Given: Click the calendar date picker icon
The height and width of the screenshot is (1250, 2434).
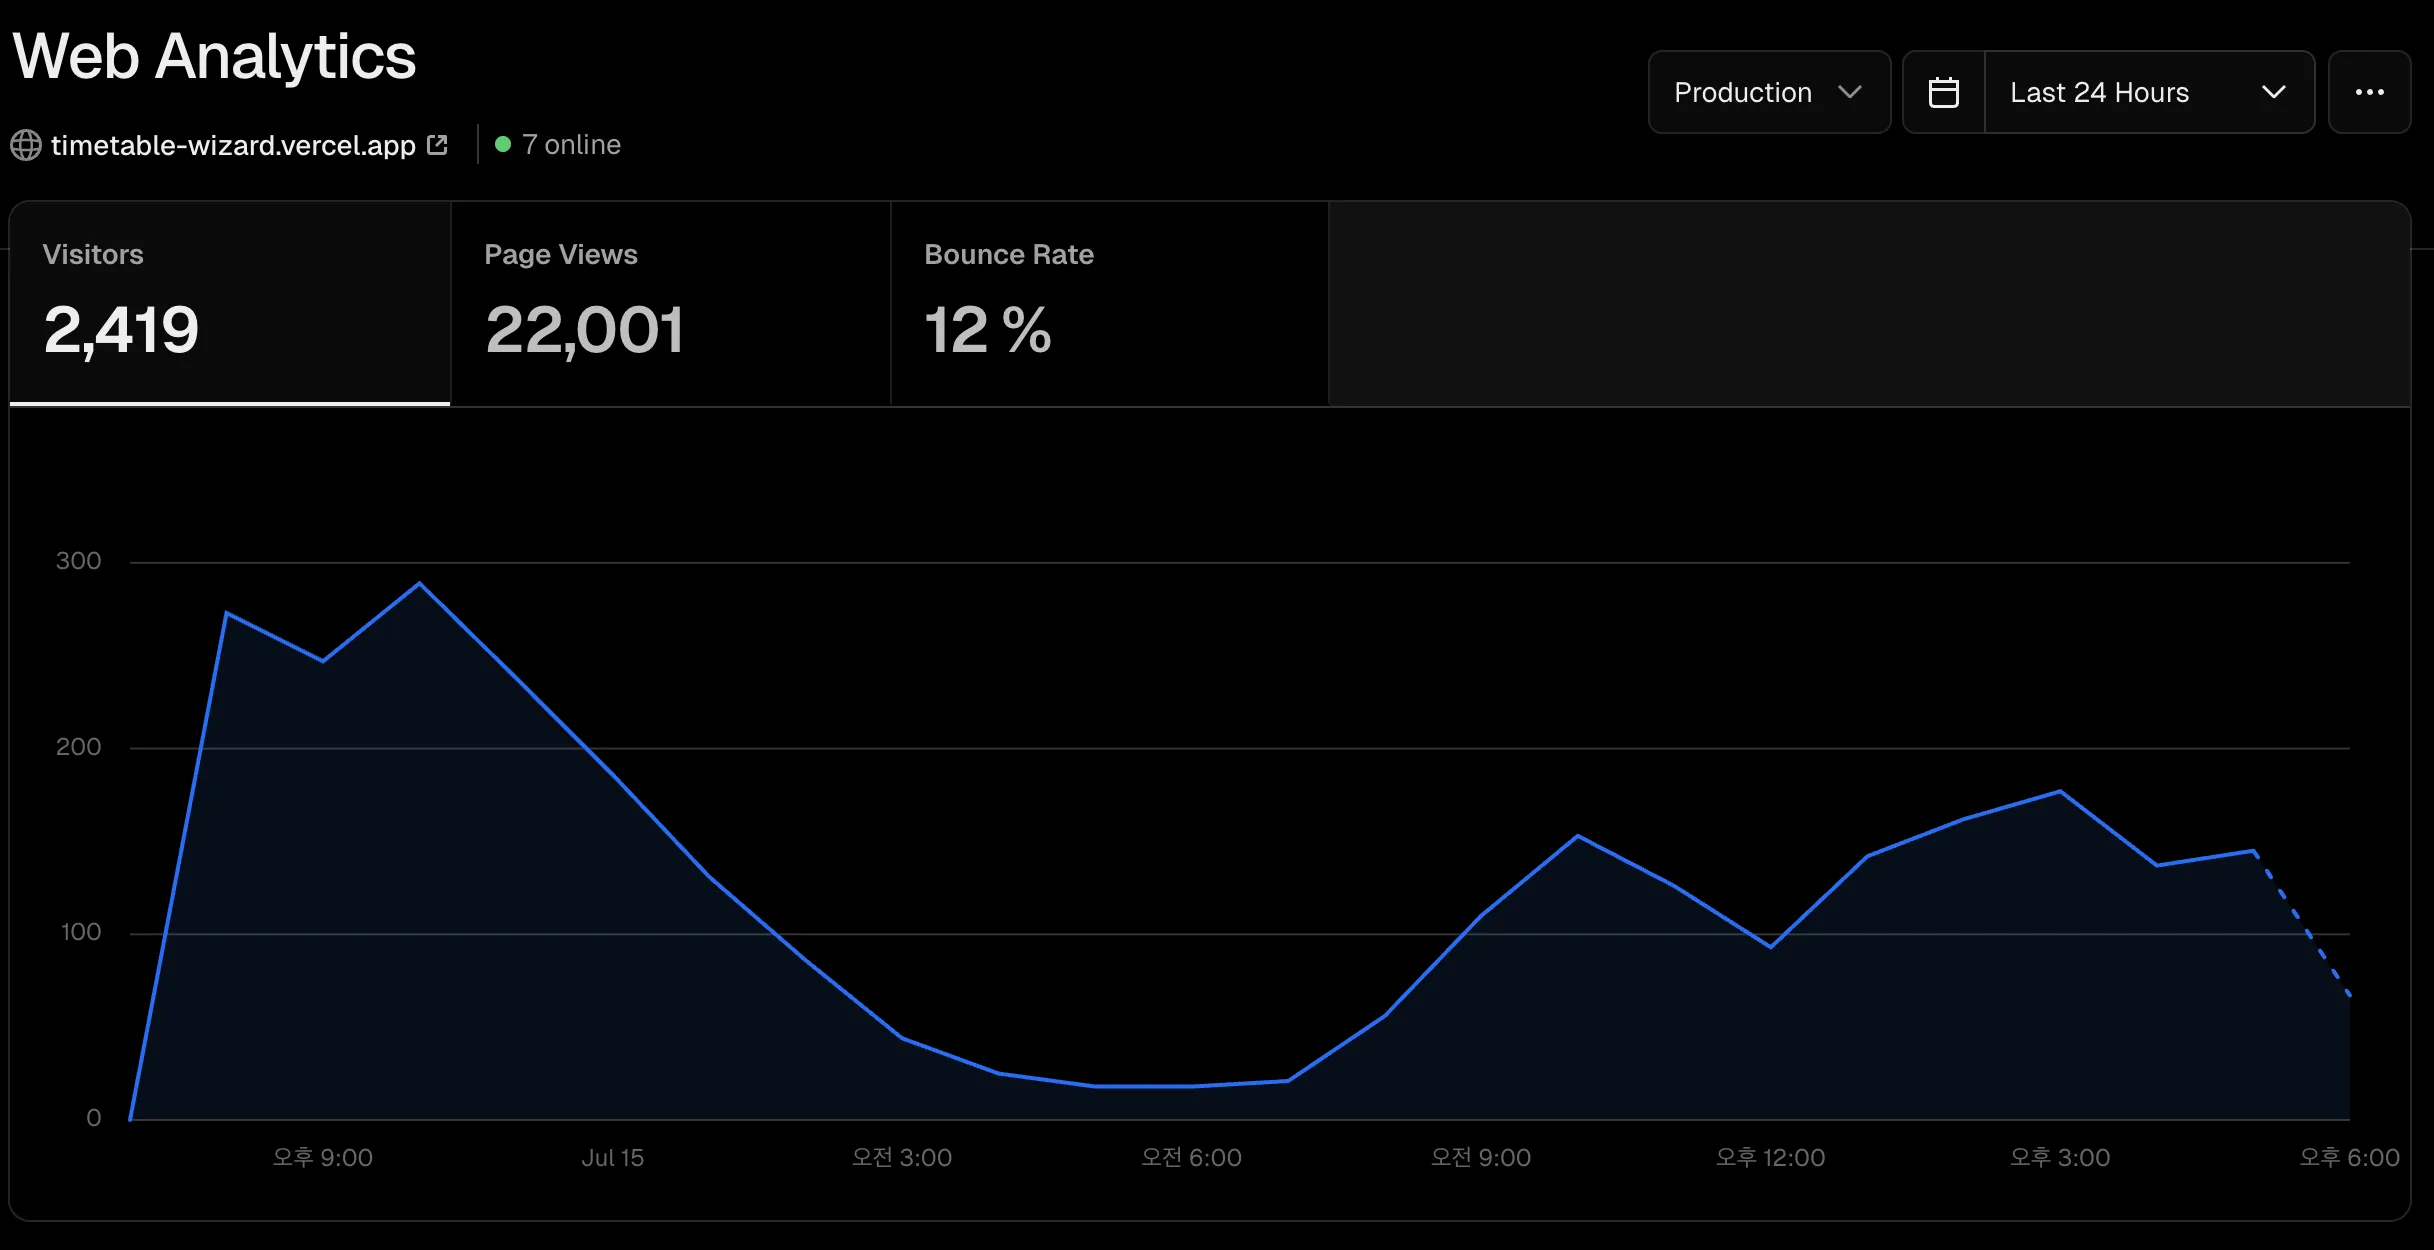Looking at the screenshot, I should click(x=1943, y=92).
